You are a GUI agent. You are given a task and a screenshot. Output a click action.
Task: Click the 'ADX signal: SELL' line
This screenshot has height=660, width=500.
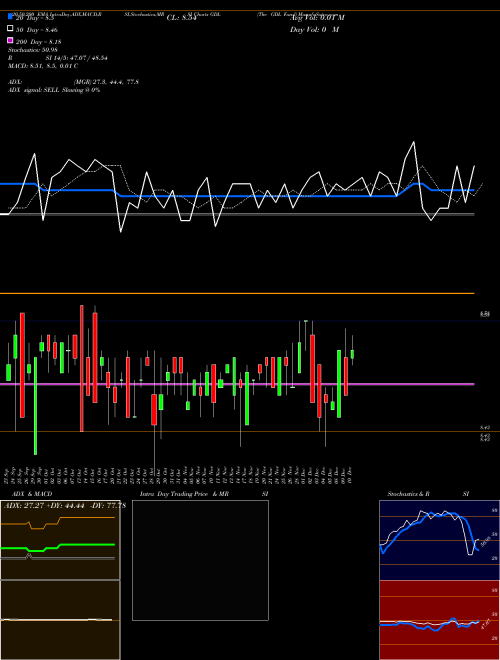tap(54, 90)
